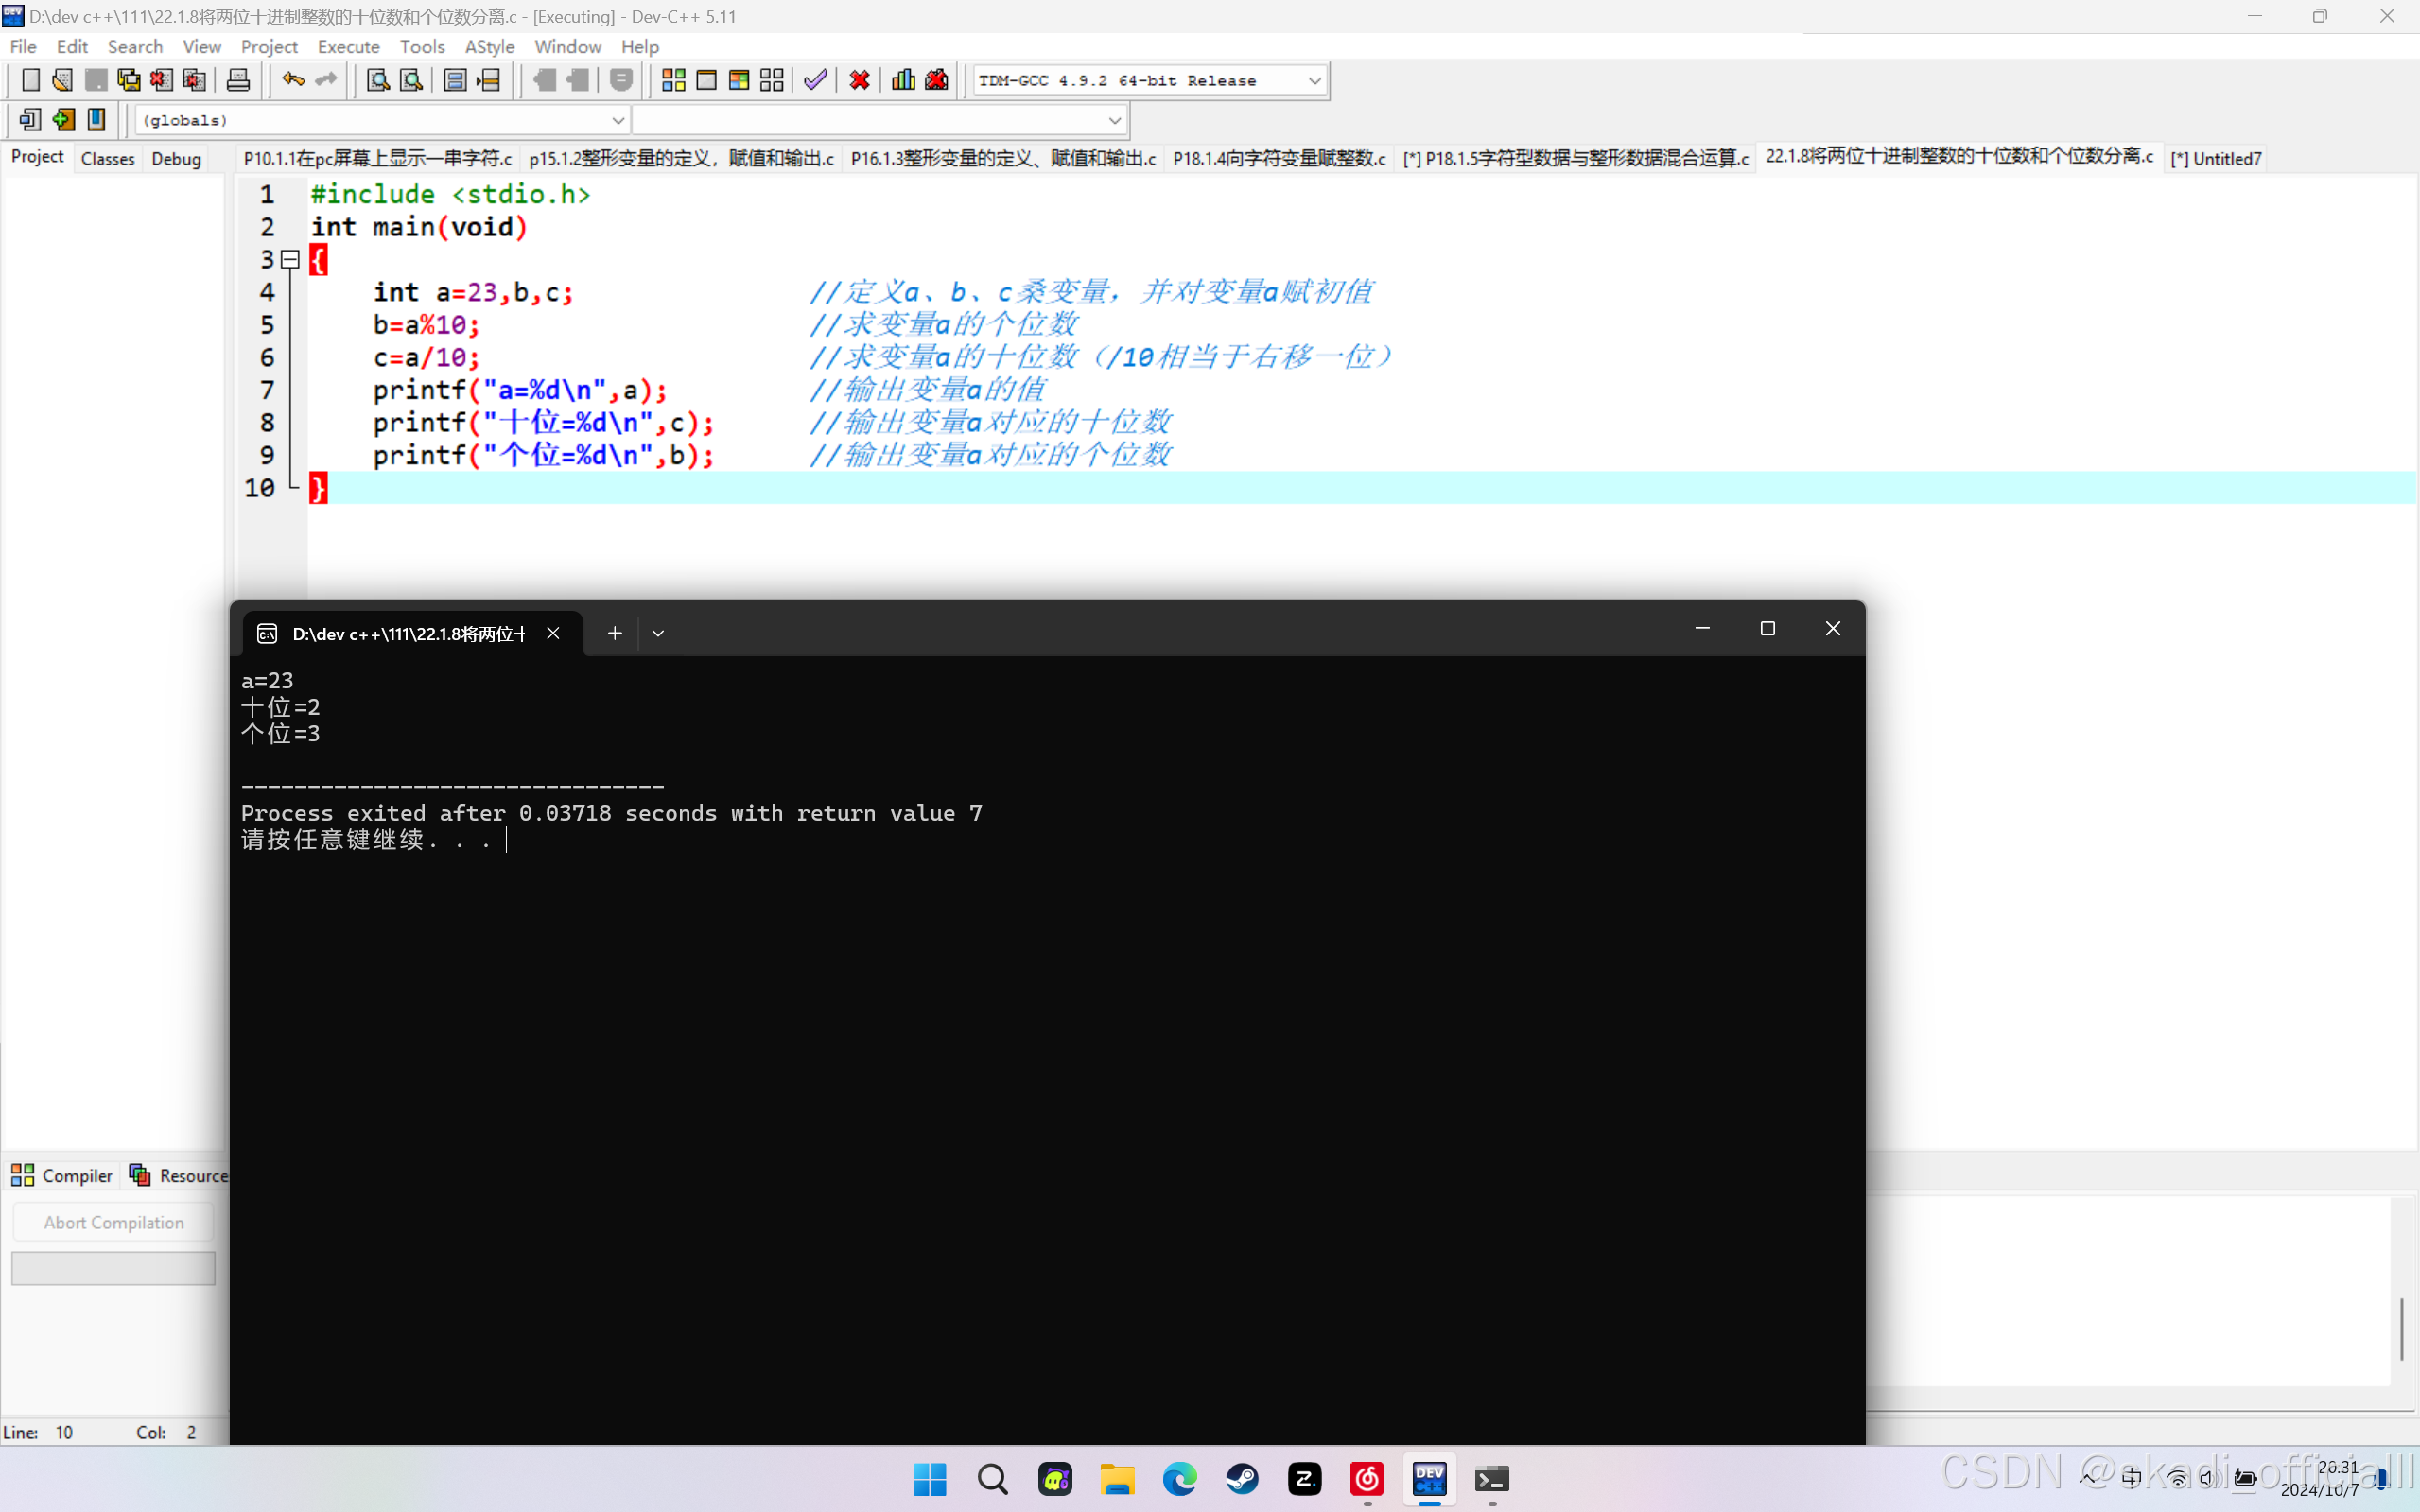
Task: Click the Profile analysis bar chart icon
Action: pos(903,80)
